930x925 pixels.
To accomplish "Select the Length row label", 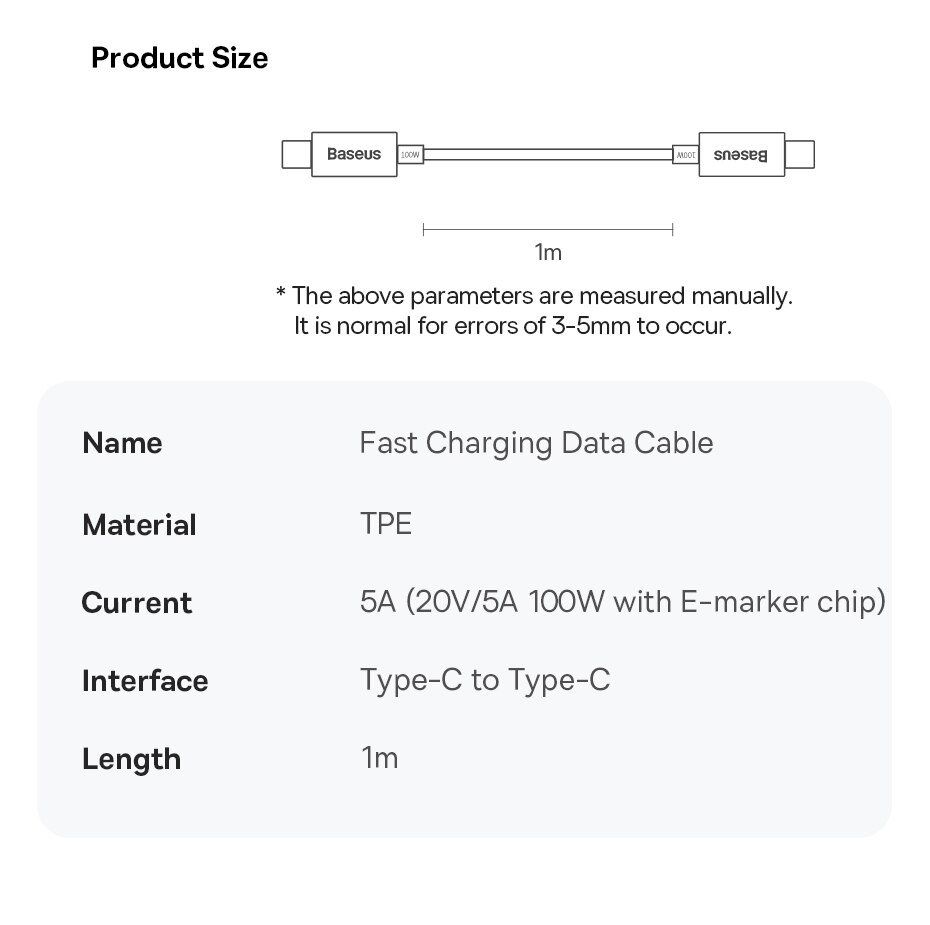I will [131, 759].
